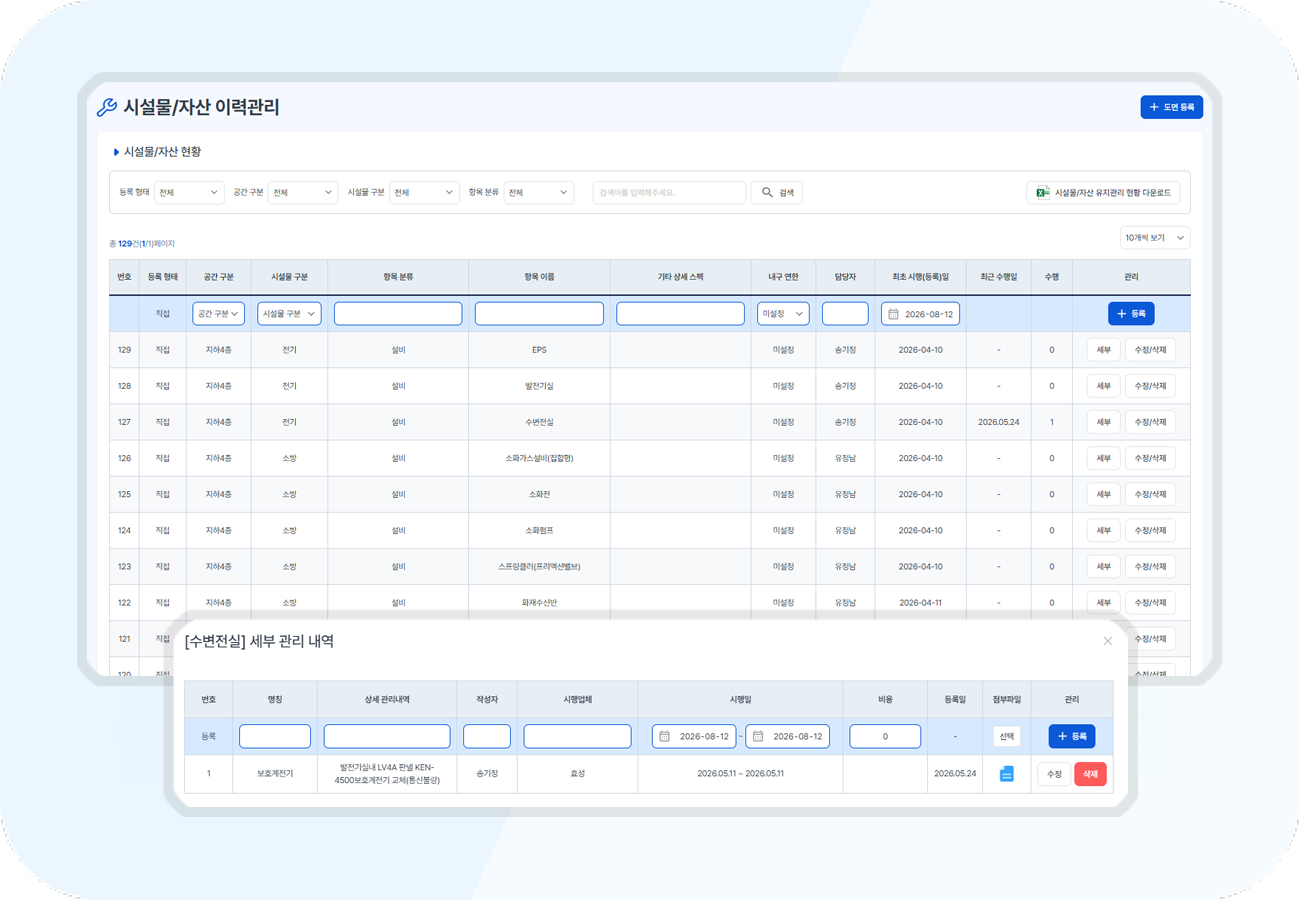Click 세부 button for the EPS row
The image size is (1300, 900).
[1103, 350]
